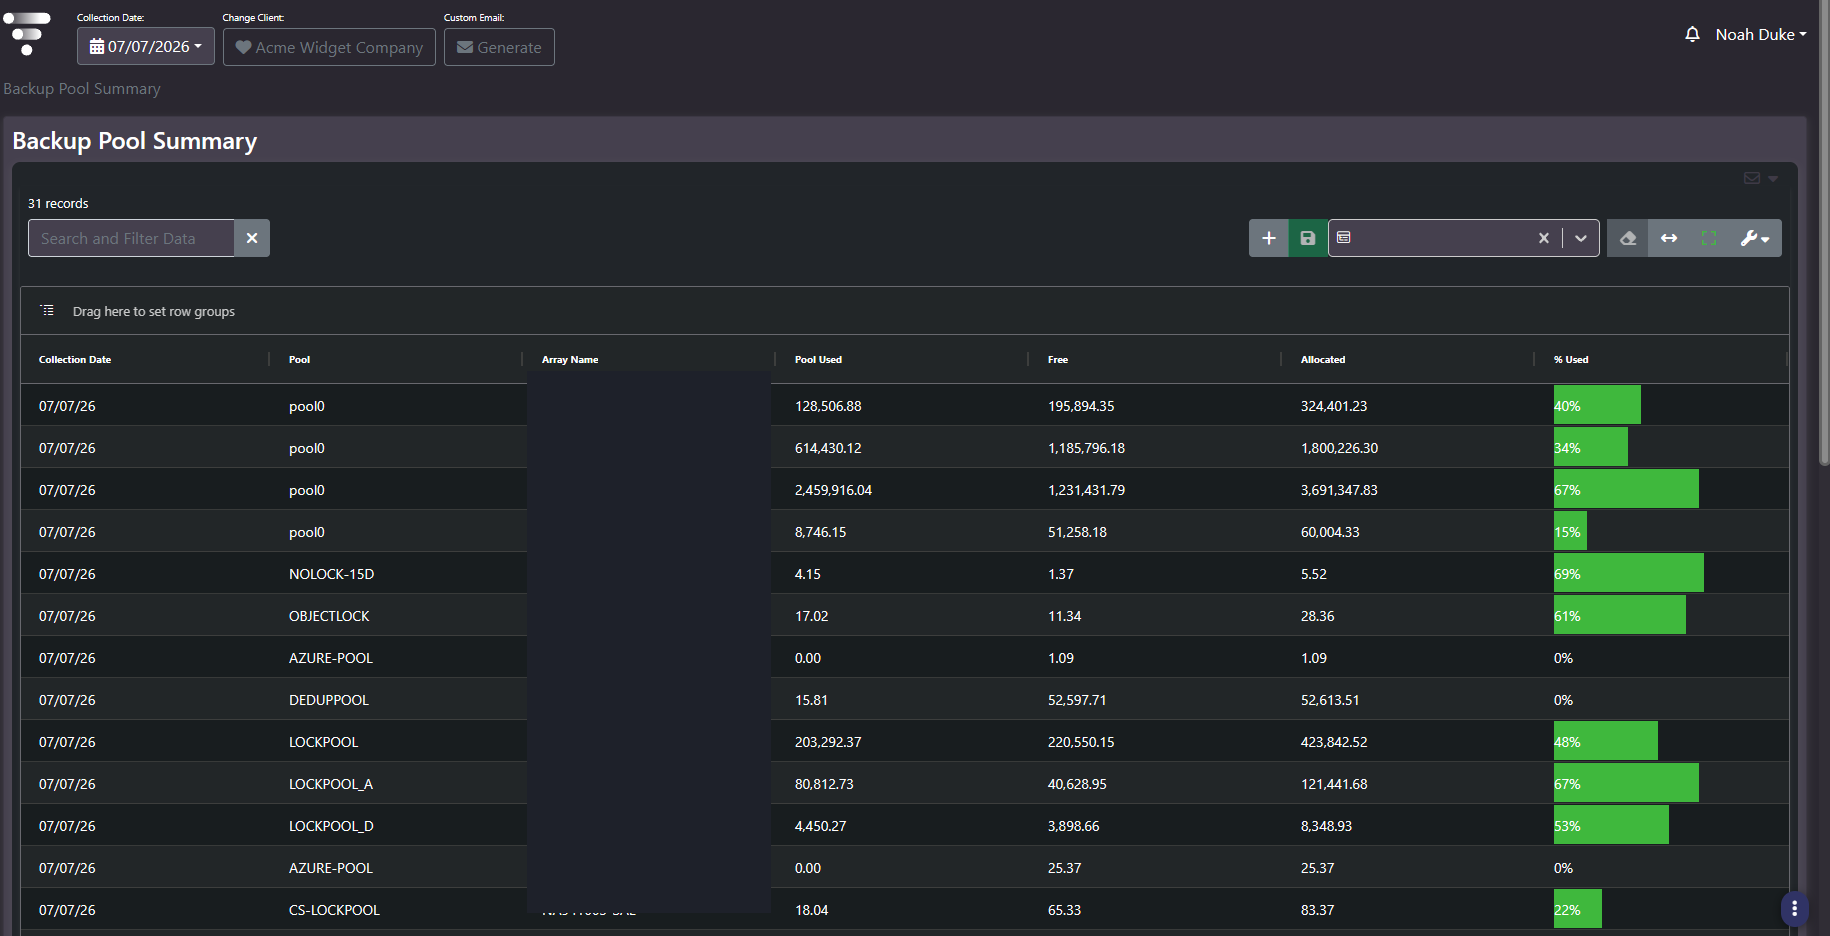
Task: Select the LOCKPOOL_A pool cell
Action: 331,784
